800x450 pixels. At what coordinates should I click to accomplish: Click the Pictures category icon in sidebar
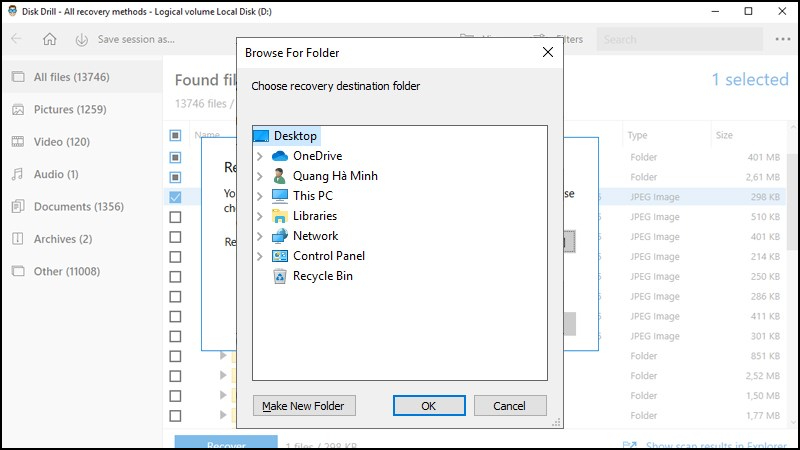click(17, 110)
